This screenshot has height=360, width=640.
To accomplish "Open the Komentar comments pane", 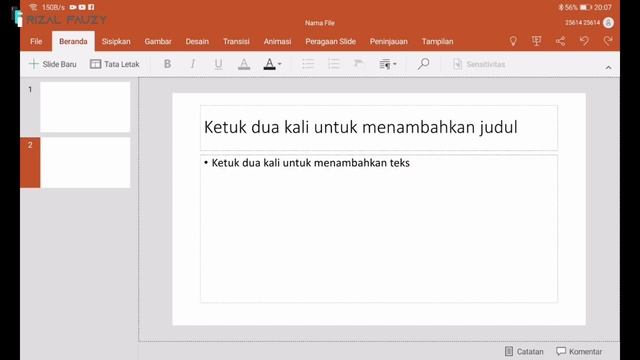I will (x=579, y=351).
